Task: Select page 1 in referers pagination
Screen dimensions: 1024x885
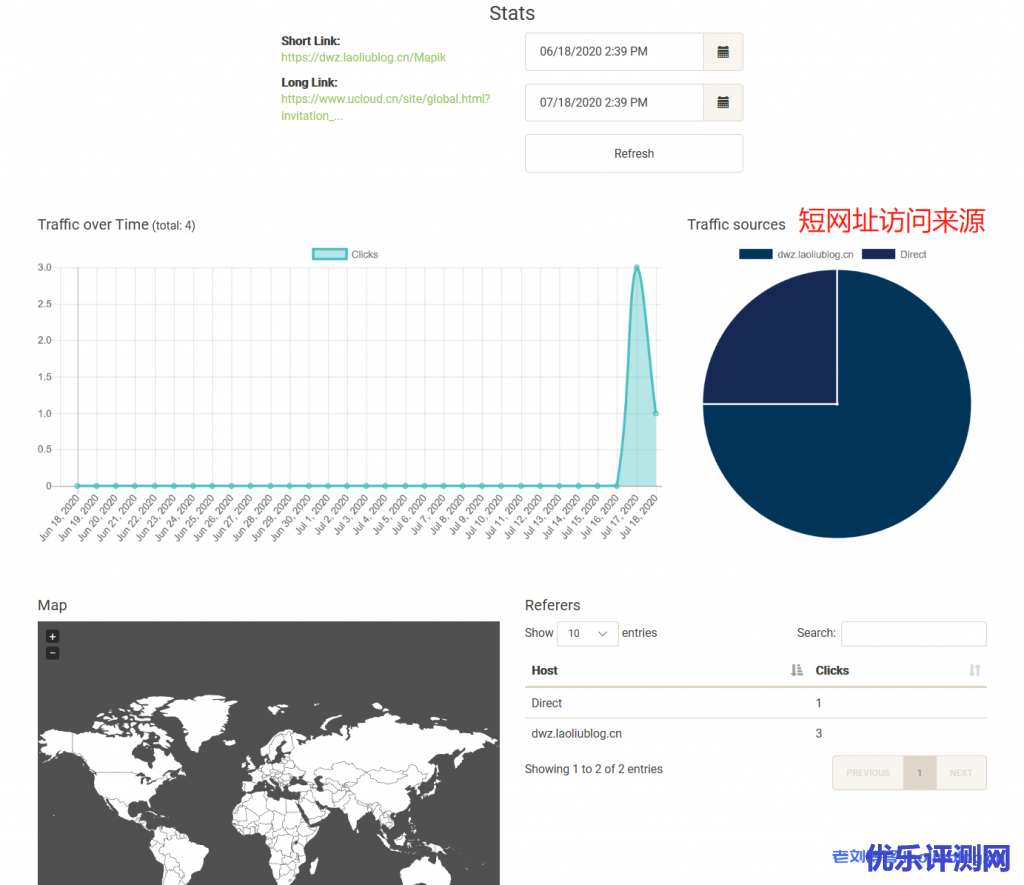Action: tap(920, 773)
